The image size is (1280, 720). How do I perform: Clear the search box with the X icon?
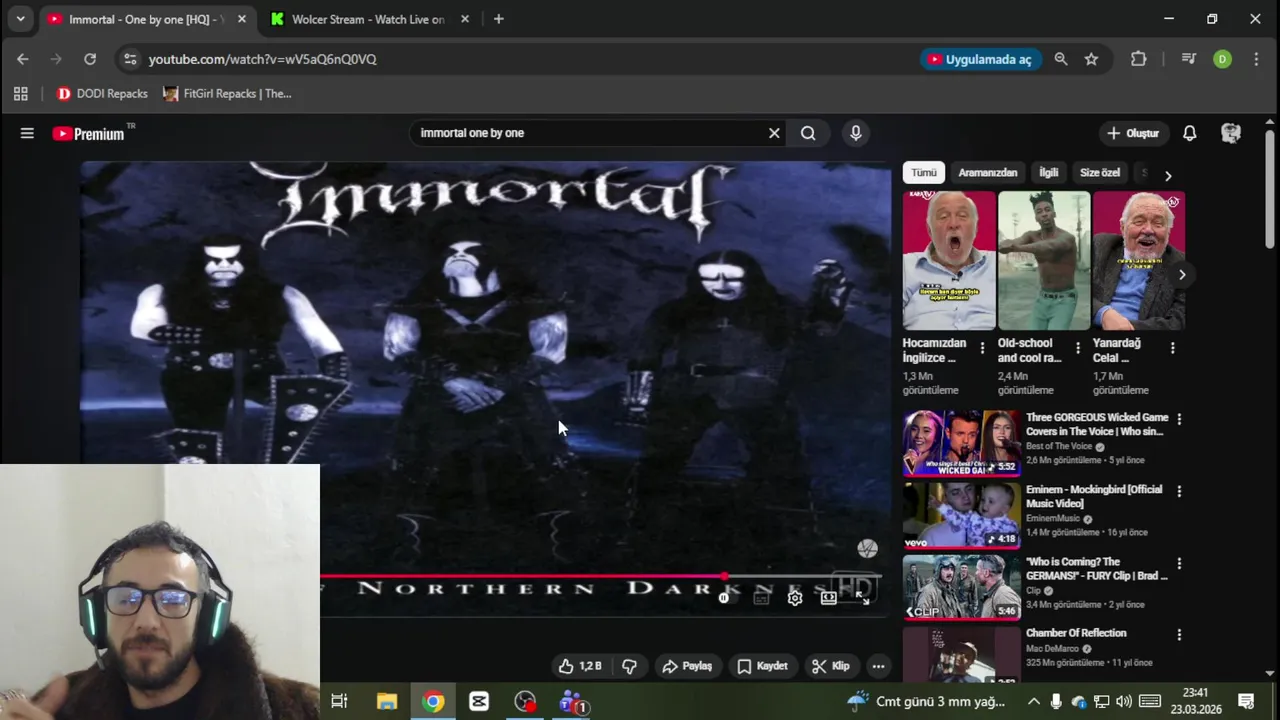(x=774, y=133)
